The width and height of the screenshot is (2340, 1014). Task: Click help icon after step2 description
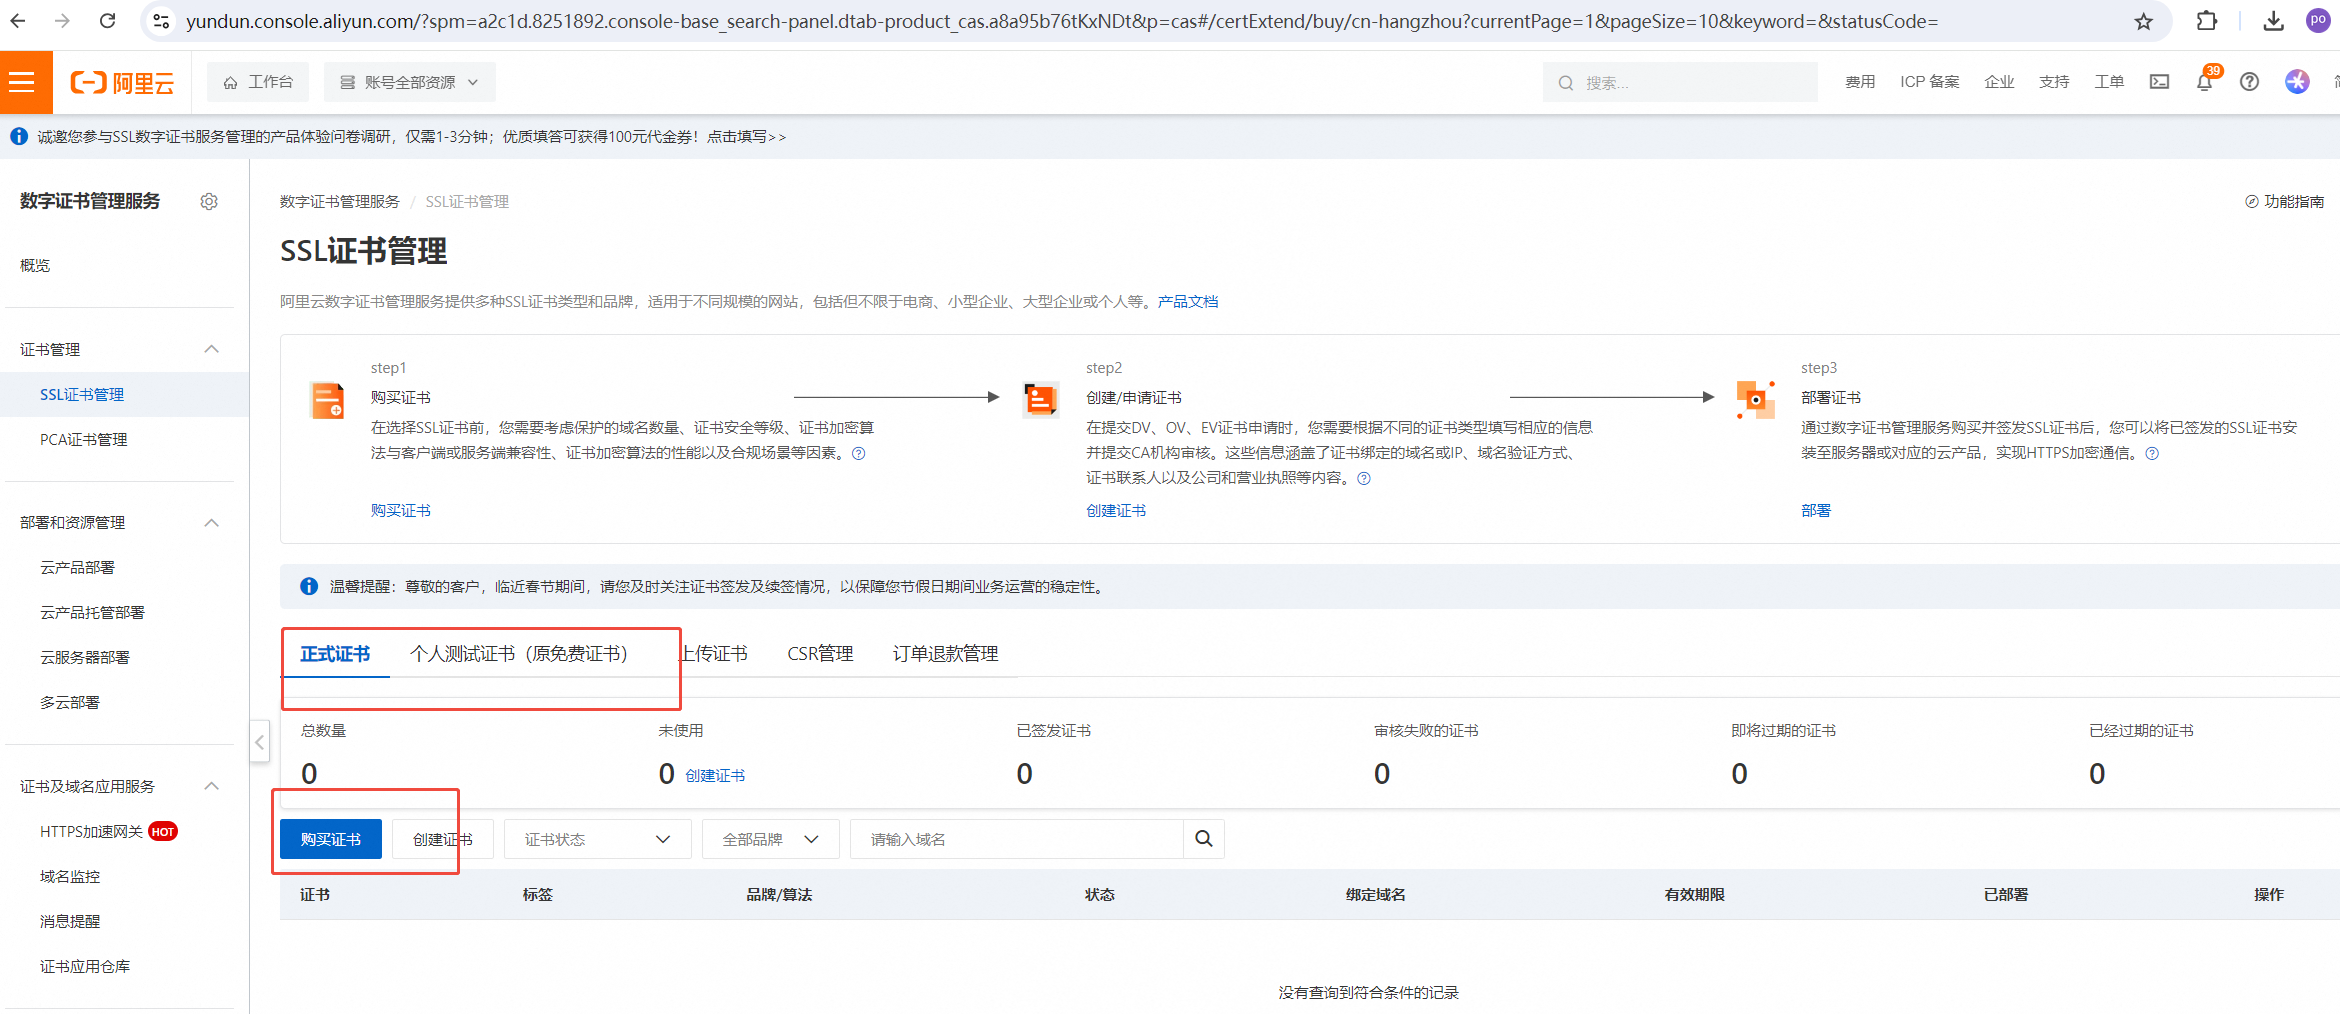[1364, 478]
